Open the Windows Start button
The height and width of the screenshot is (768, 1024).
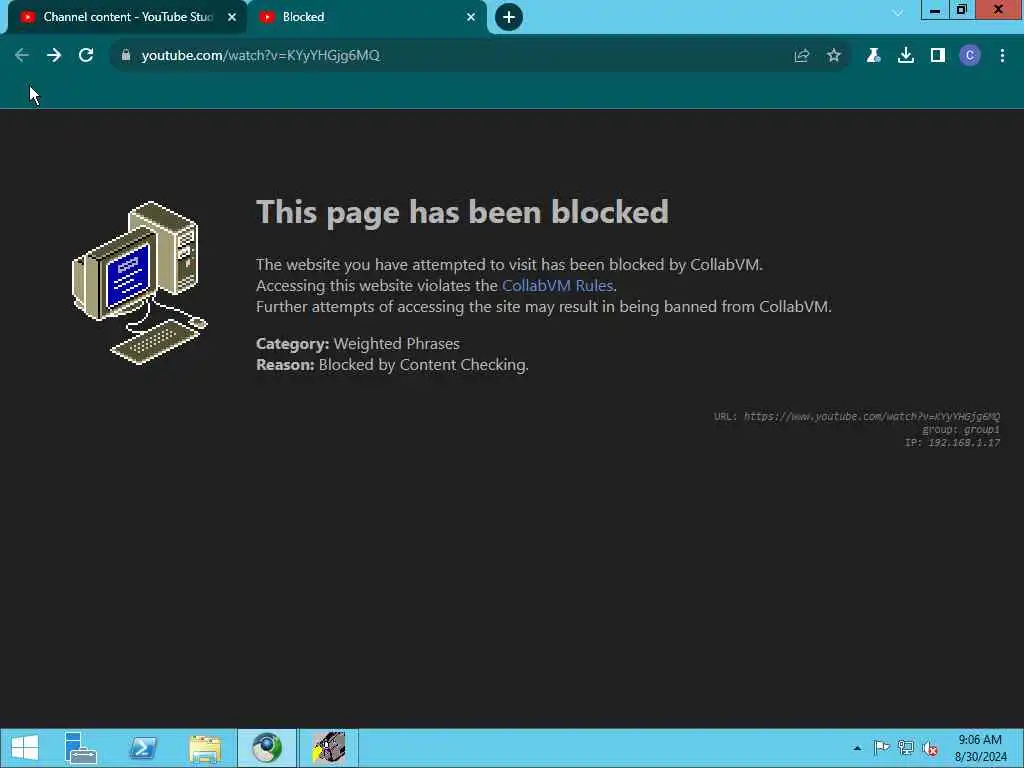[25, 748]
